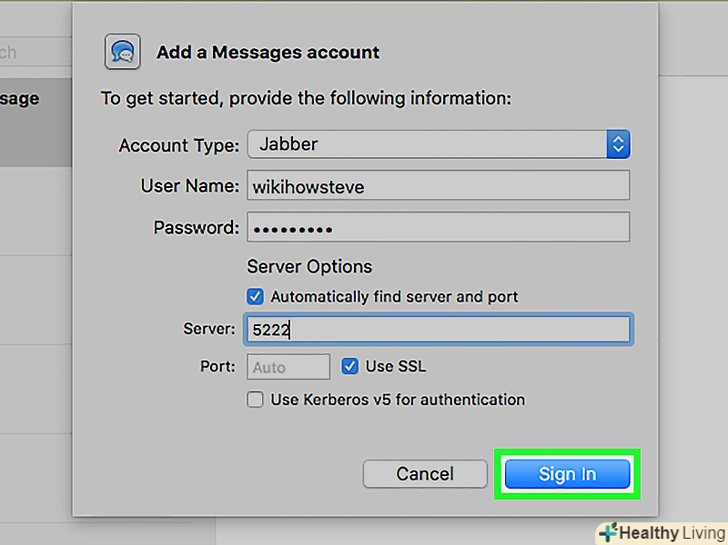Screen dimensions: 728x545
Task: Click the 'To get started' instruction text
Action: pos(306,98)
